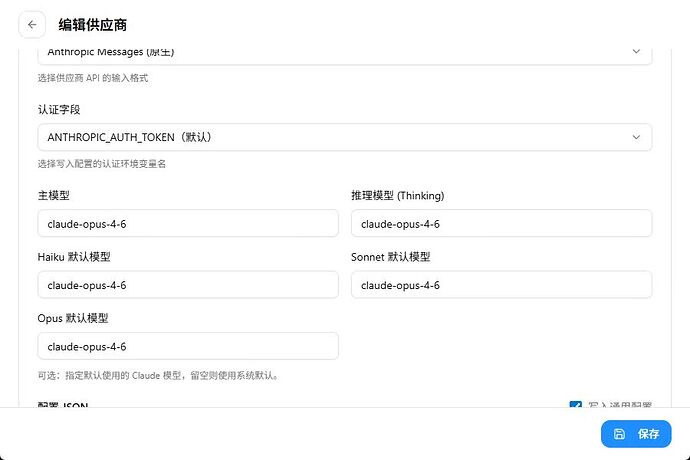Click the Opus 默认模型 label

pos(73,318)
